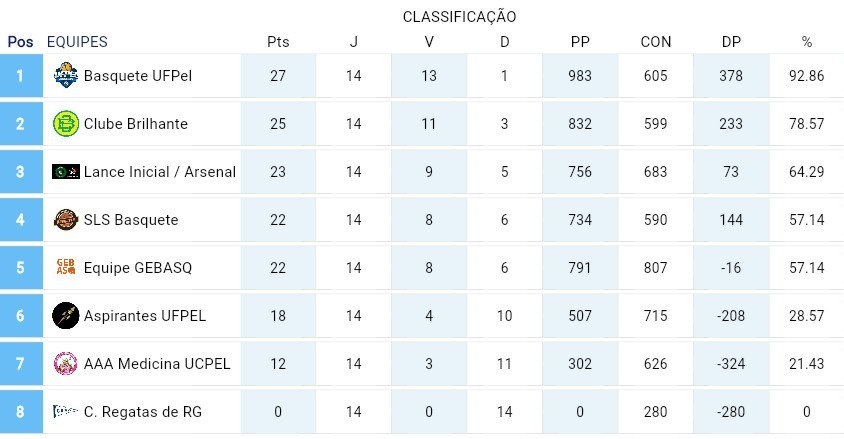Click the C. Regatas de RG flag logo
This screenshot has width=844, height=439.
[x=66, y=412]
